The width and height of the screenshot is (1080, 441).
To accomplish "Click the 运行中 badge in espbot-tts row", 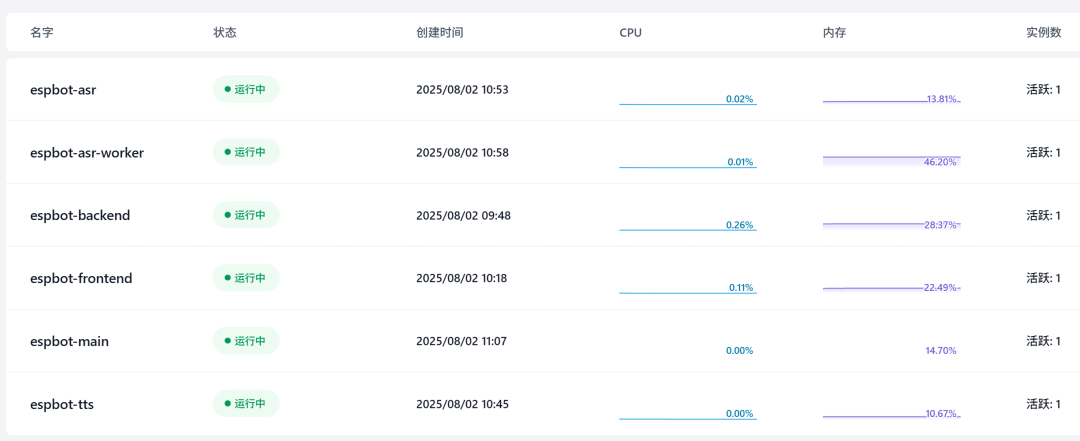I will click(245, 404).
